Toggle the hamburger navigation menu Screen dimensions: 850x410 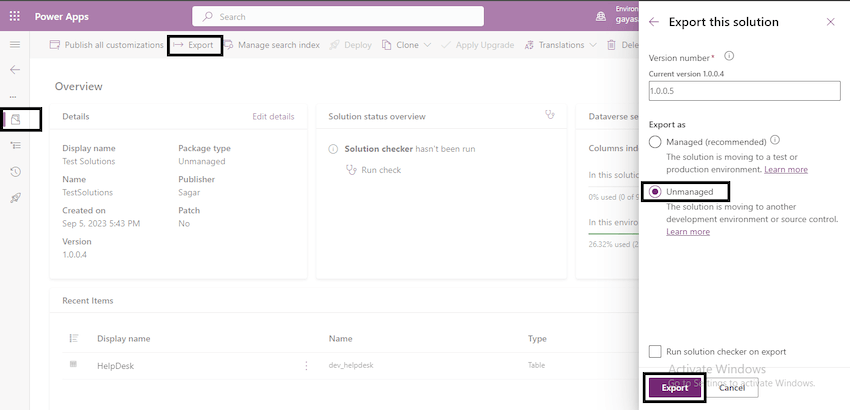[x=15, y=44]
